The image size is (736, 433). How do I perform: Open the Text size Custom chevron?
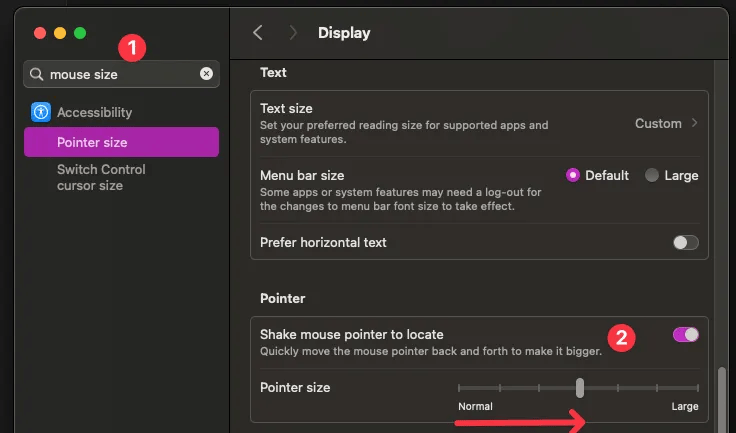(694, 124)
